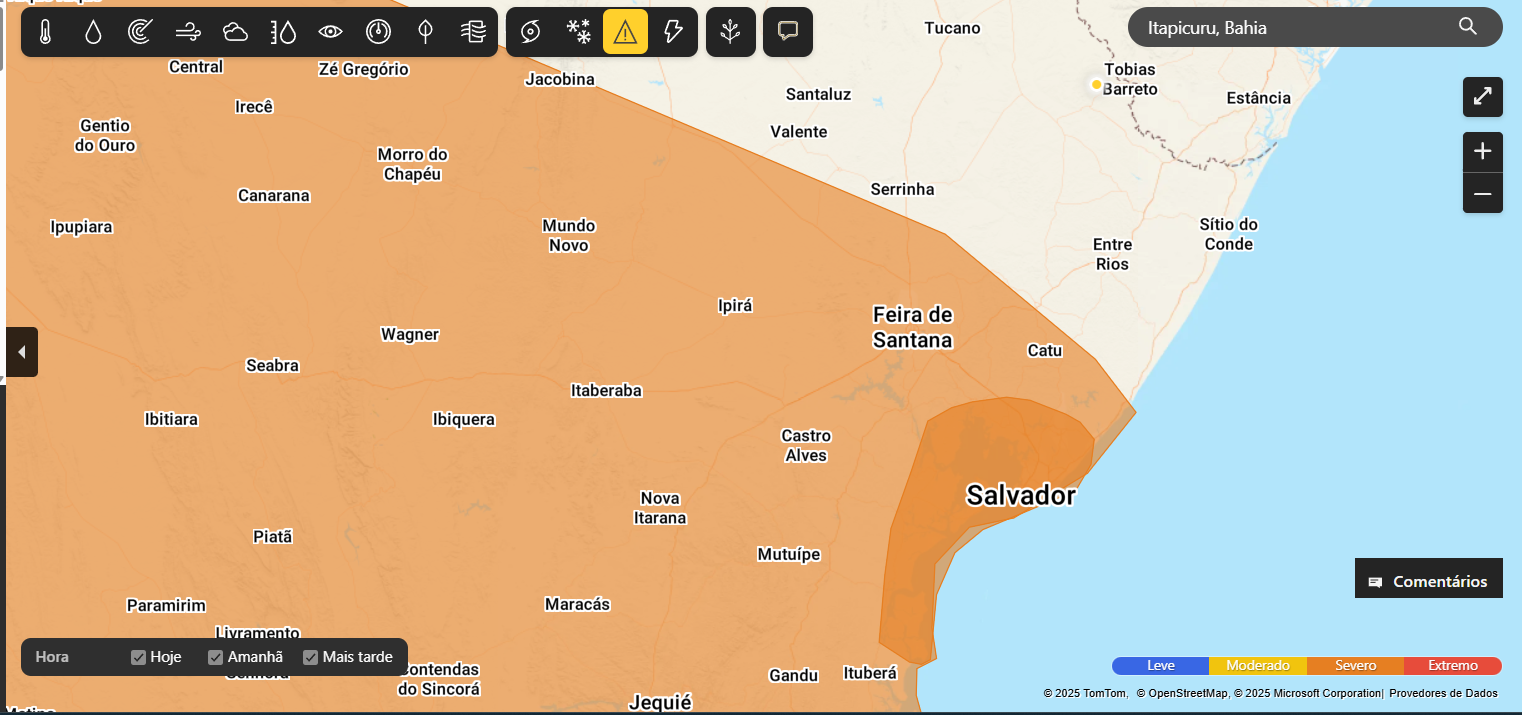1522x715 pixels.
Task: Click the Severo orange legend swatch
Action: tap(1355, 666)
